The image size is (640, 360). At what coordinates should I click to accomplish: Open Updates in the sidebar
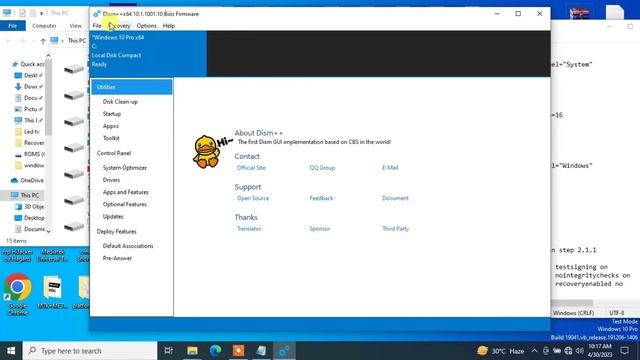tap(113, 217)
